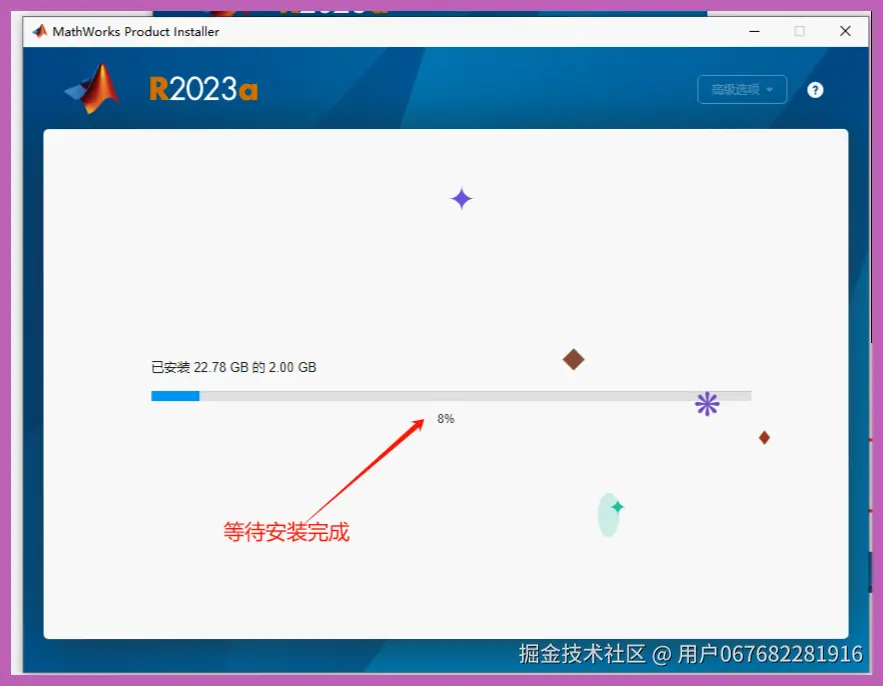
Task: Minimize the MathWorks Product Installer window
Action: (x=755, y=32)
